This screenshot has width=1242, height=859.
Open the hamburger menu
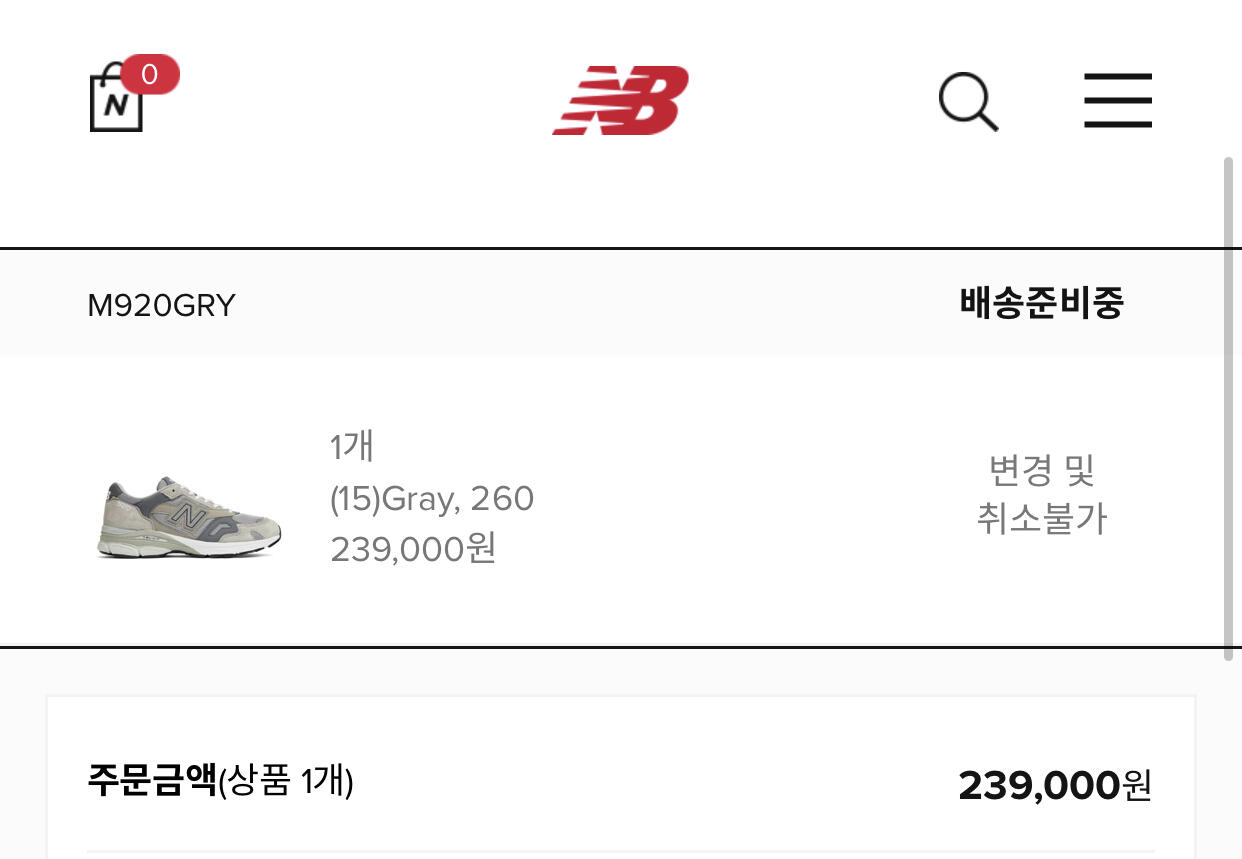(1118, 100)
